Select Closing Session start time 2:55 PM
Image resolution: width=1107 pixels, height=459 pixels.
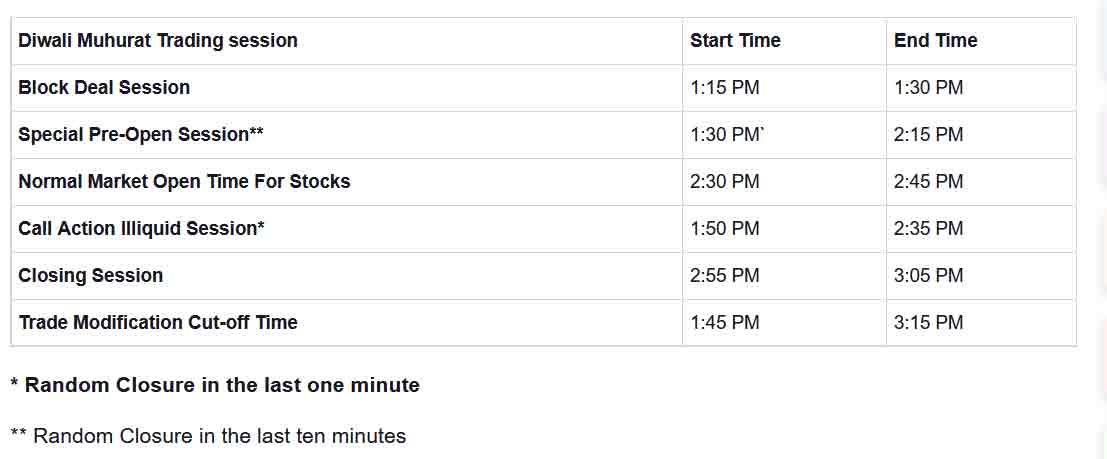tap(725, 276)
